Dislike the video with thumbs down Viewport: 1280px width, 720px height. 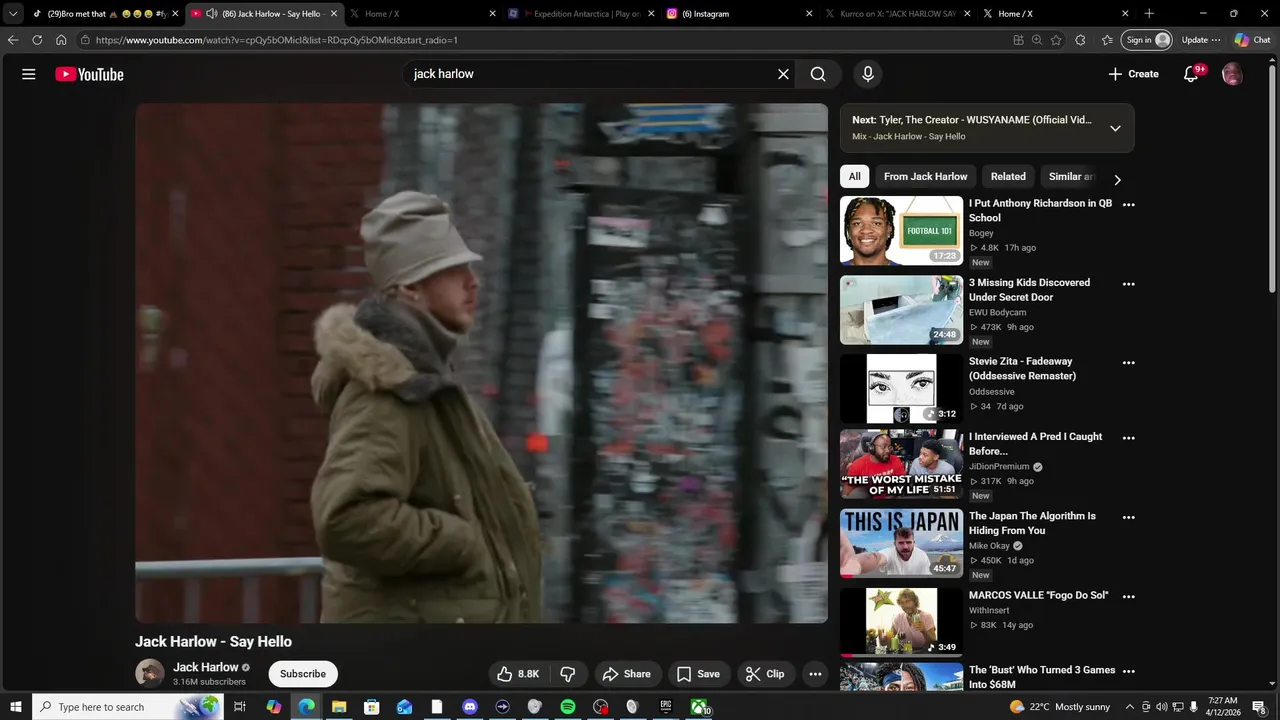coord(568,674)
